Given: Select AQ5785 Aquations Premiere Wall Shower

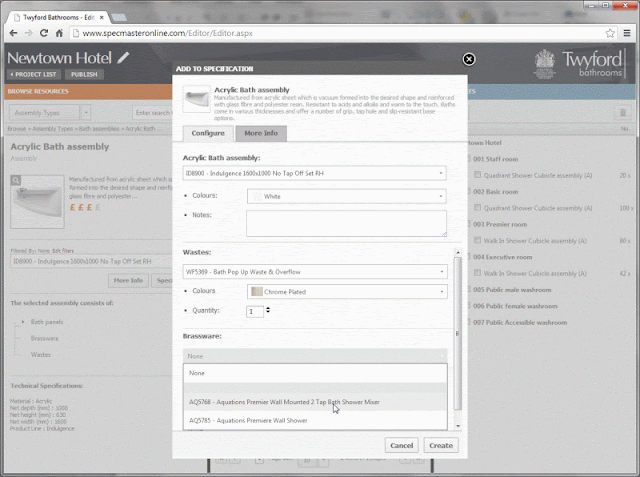Looking at the screenshot, I should click(x=315, y=420).
